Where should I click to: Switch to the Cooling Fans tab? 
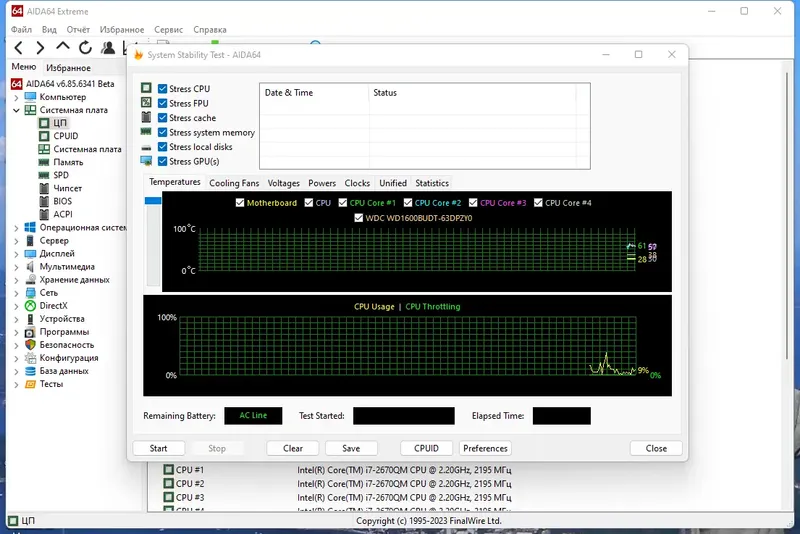(234, 183)
